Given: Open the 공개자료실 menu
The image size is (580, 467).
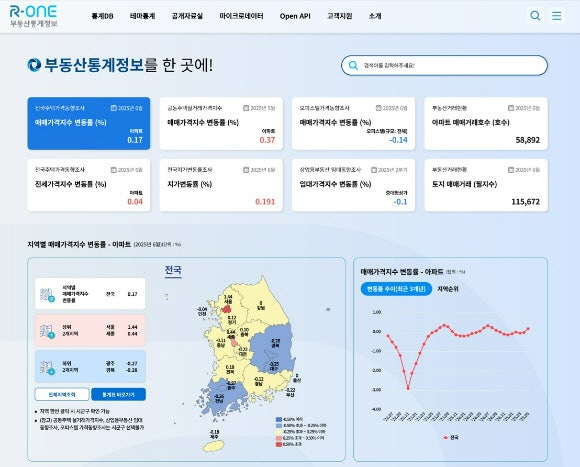Looking at the screenshot, I should coord(187,16).
